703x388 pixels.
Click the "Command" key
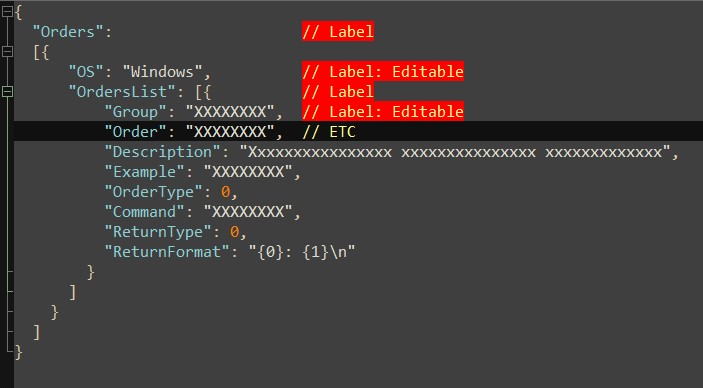144,212
